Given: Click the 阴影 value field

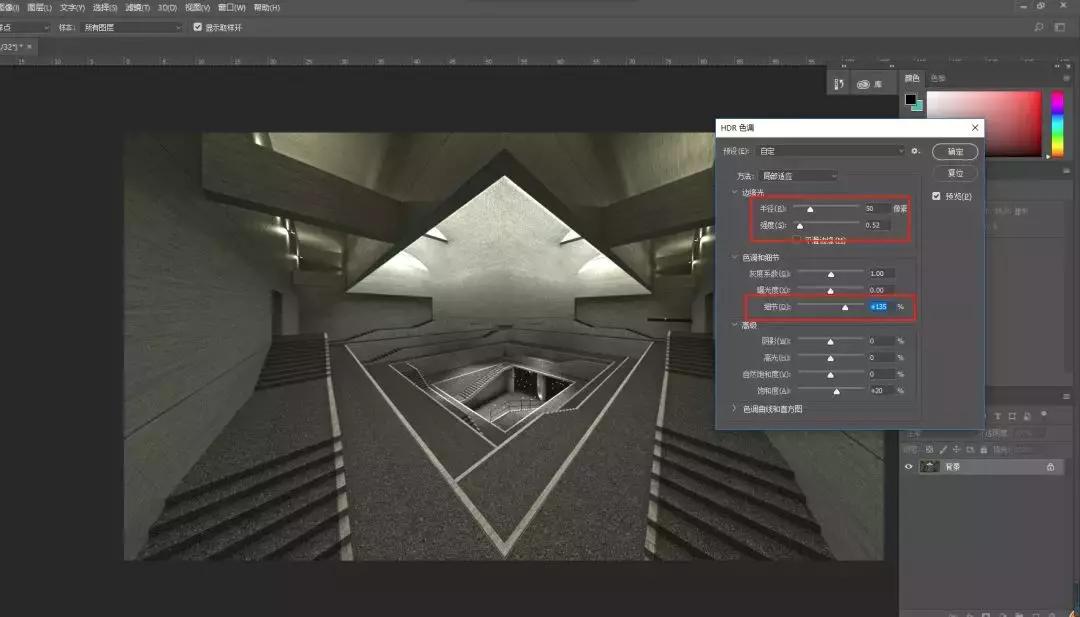Looking at the screenshot, I should [x=882, y=341].
